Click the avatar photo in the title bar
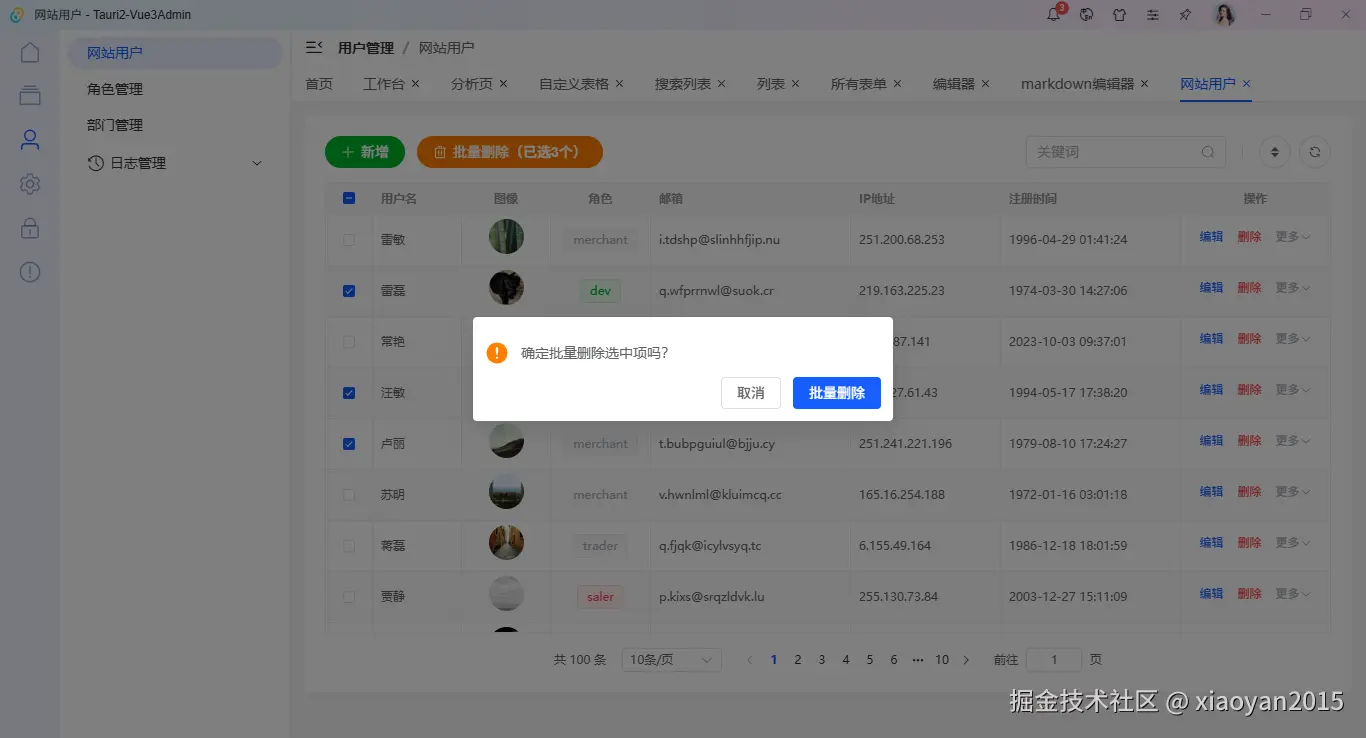Screen dimensions: 1366x738 (x=1224, y=14)
